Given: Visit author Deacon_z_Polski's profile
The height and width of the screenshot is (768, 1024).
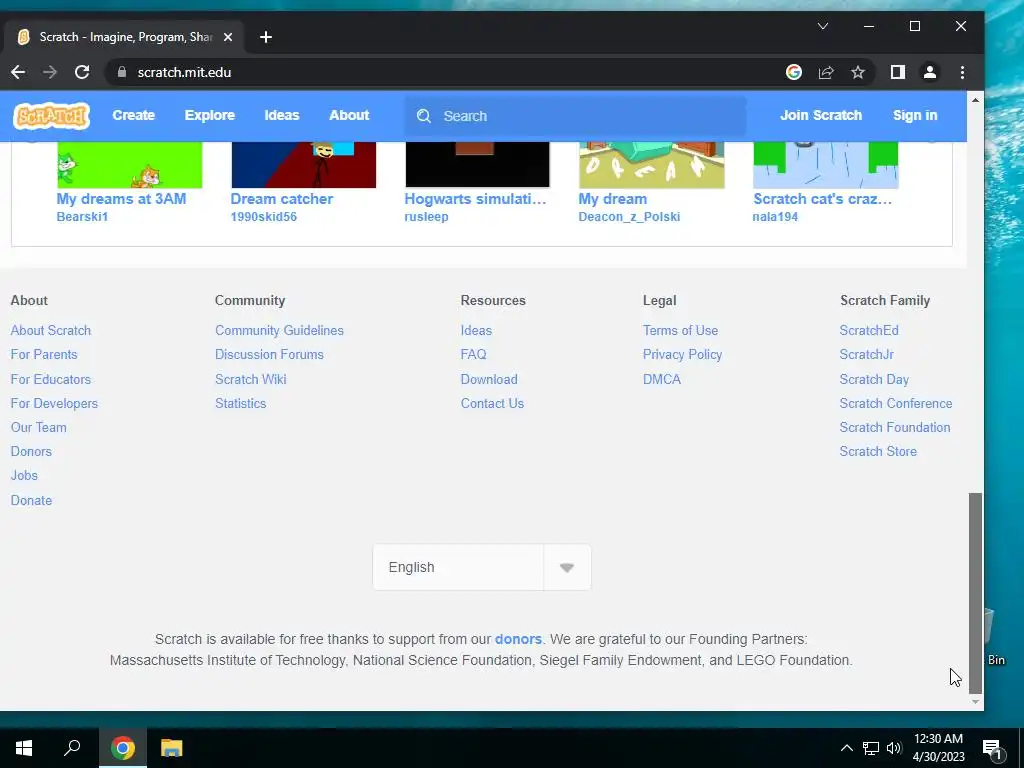Looking at the screenshot, I should pos(629,217).
